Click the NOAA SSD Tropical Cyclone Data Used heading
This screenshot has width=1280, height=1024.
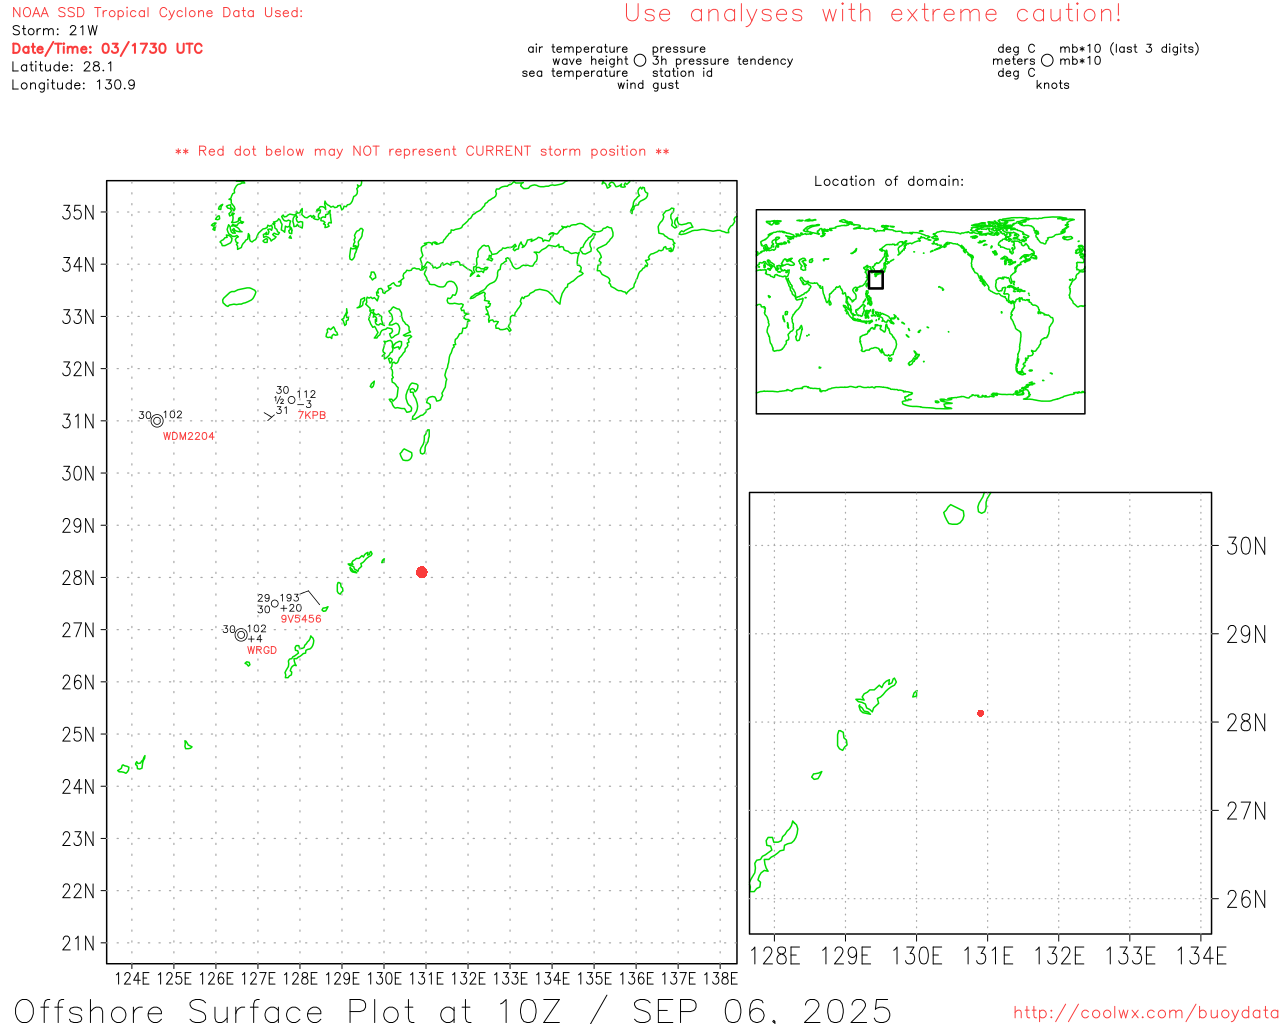(x=157, y=13)
